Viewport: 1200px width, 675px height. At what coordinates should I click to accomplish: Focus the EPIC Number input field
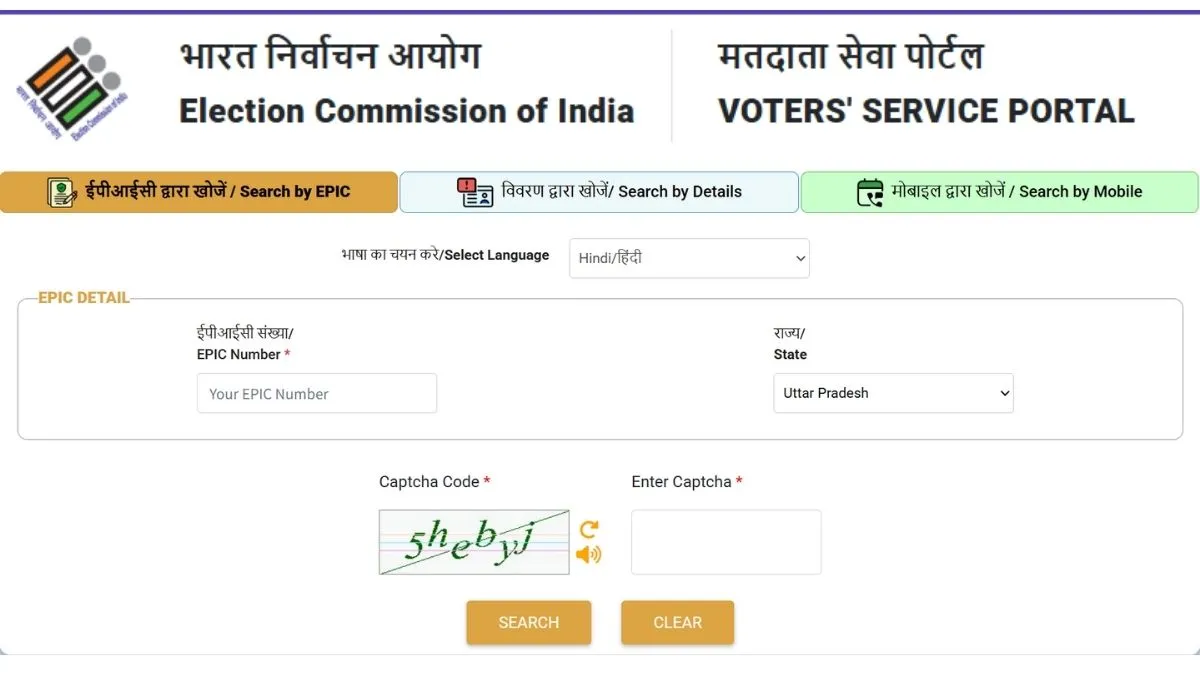click(317, 394)
